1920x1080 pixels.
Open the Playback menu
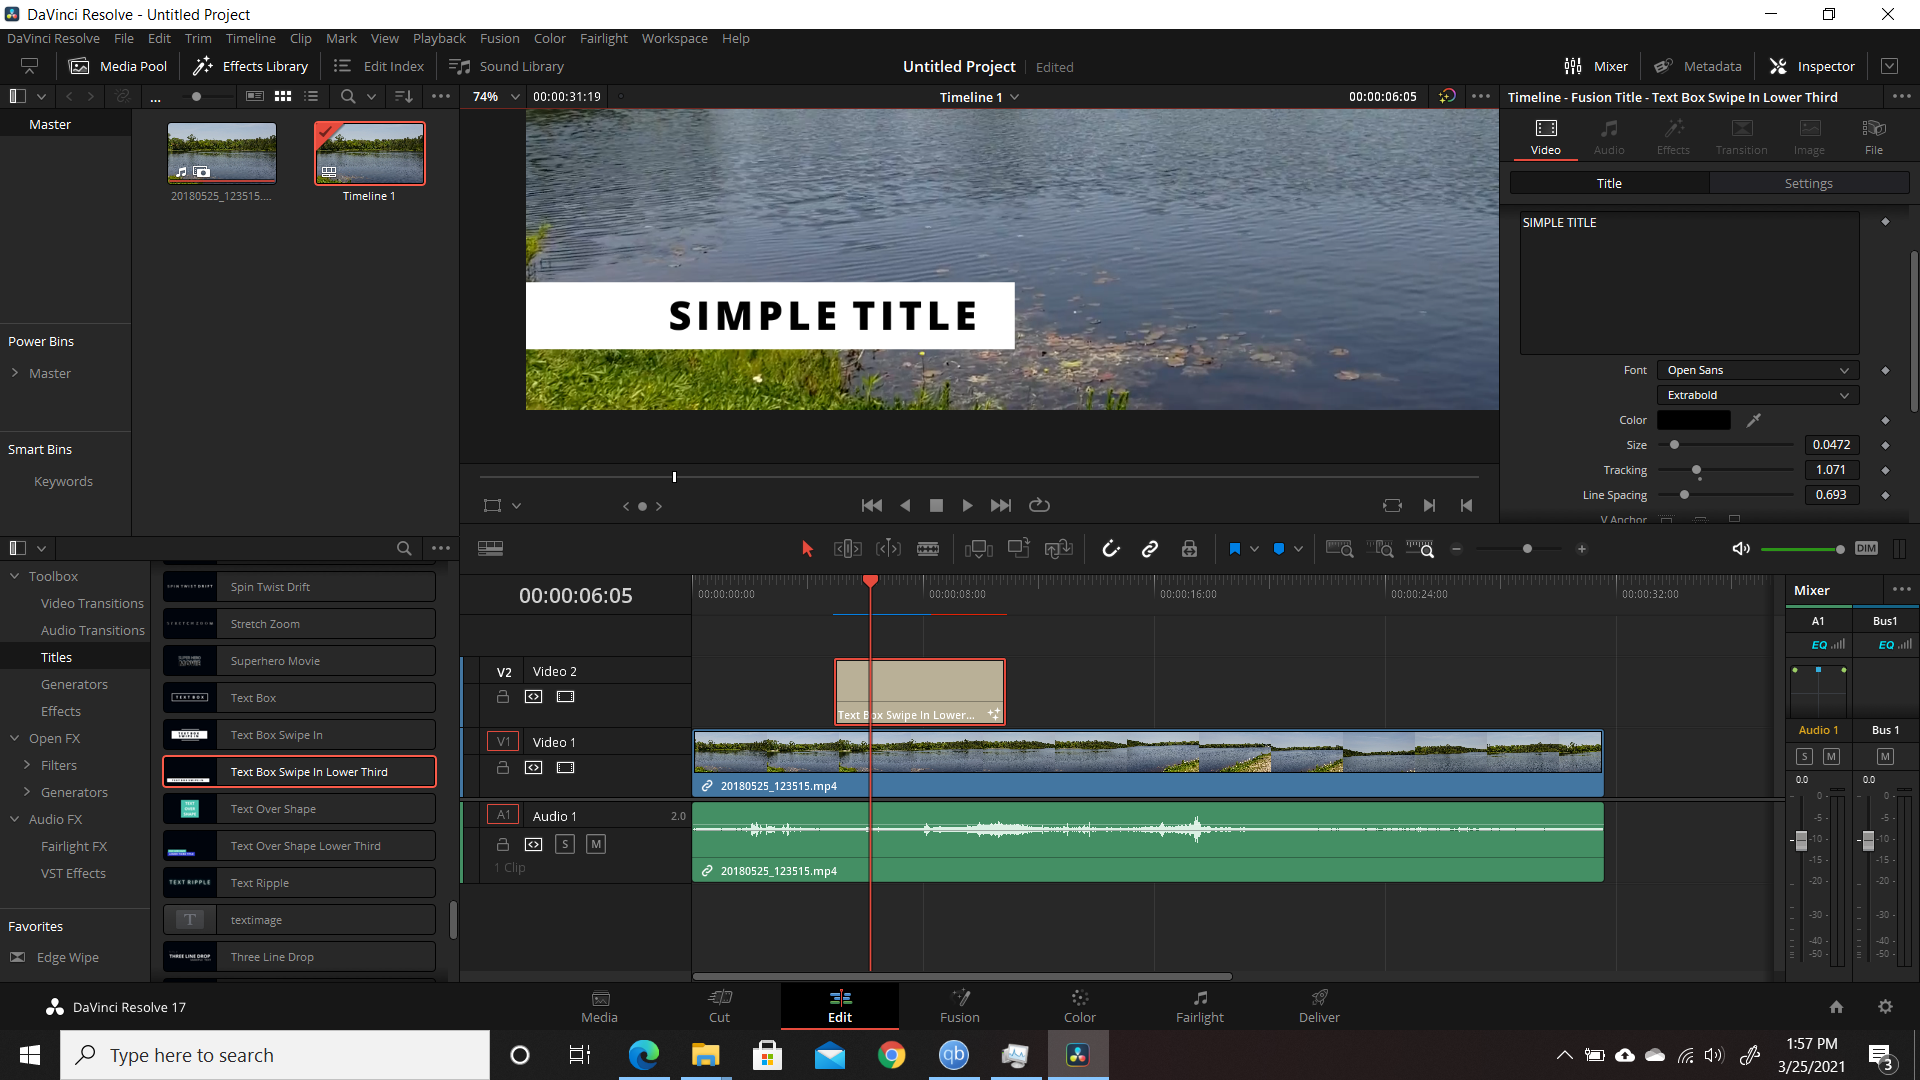point(439,38)
